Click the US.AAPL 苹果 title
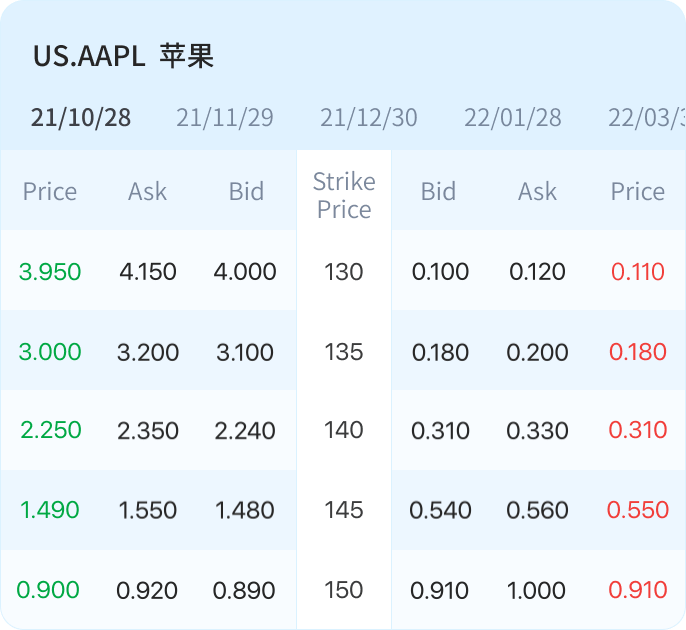The width and height of the screenshot is (686, 630). (124, 56)
